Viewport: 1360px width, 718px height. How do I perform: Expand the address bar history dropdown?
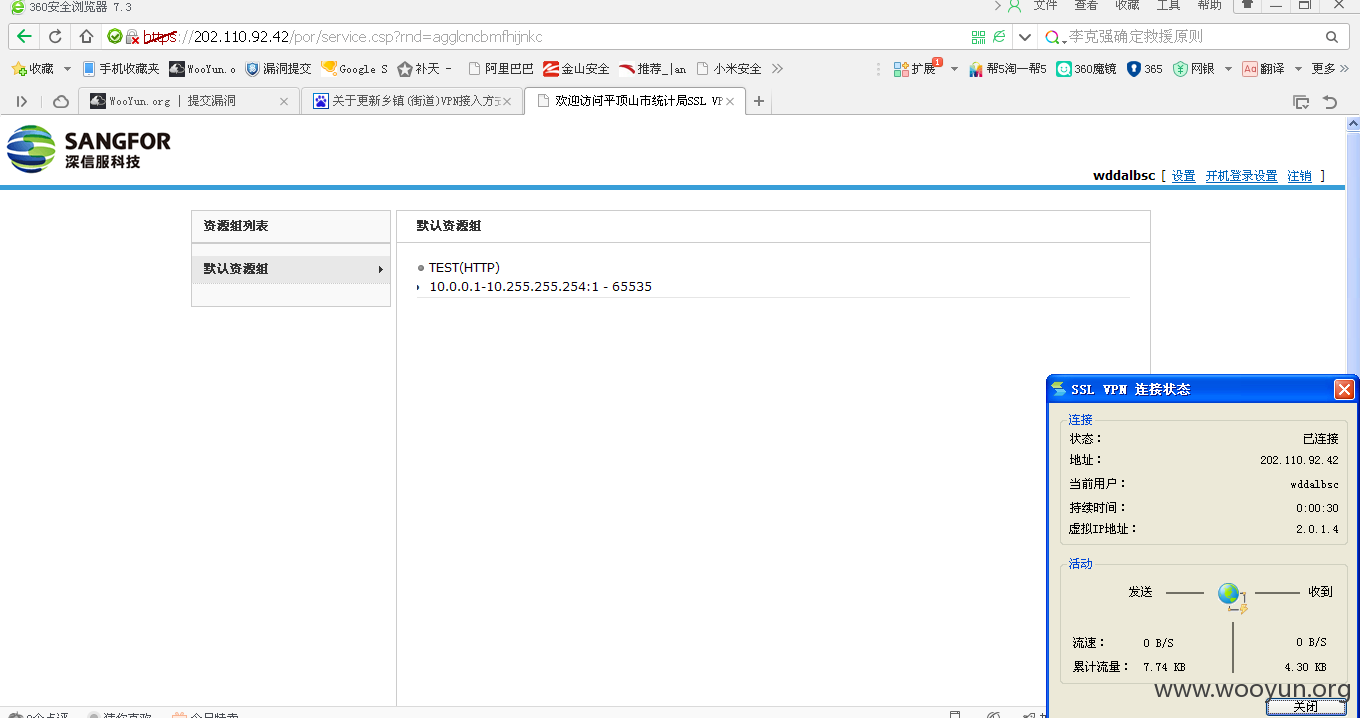click(x=1024, y=37)
